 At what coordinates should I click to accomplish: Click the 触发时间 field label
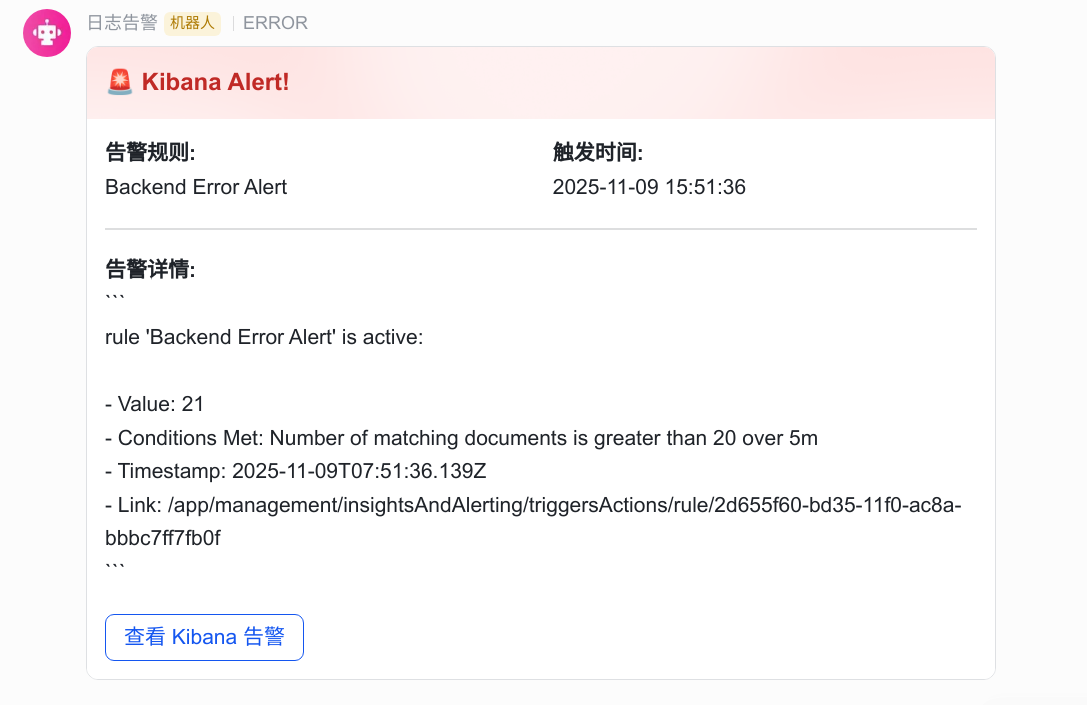click(x=598, y=152)
